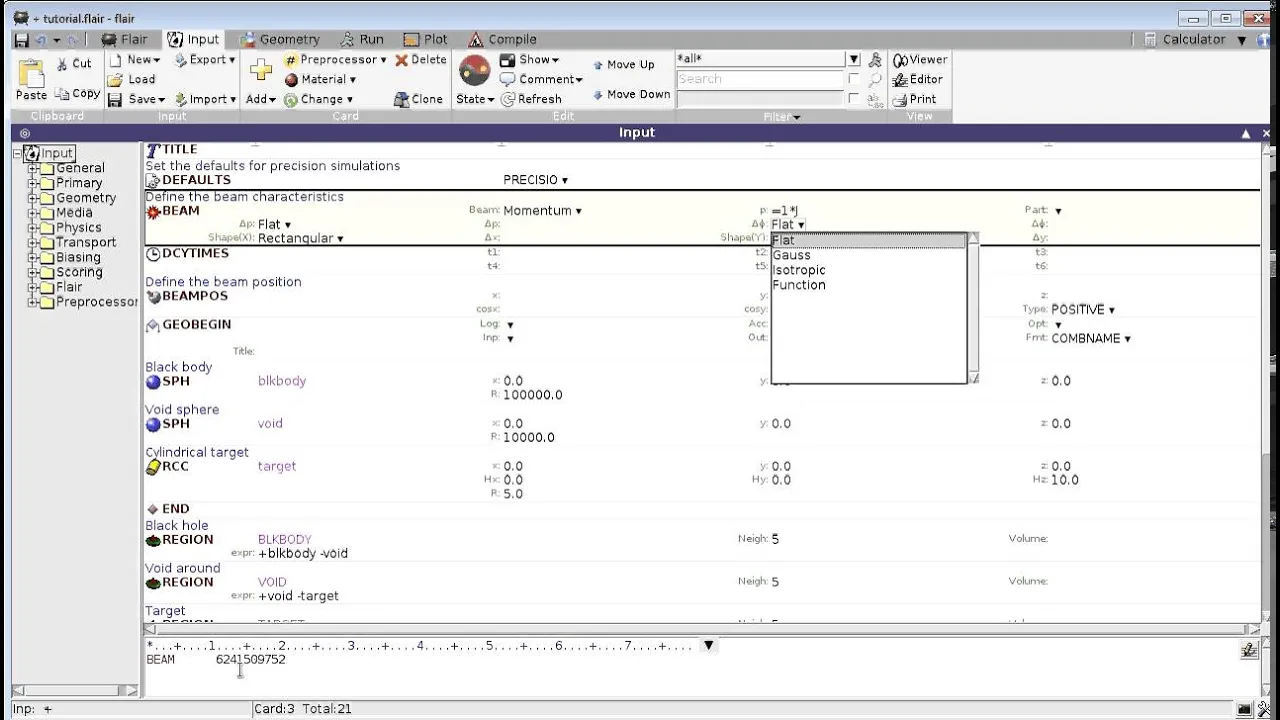Click the Export button
This screenshot has height=720, width=1280.
204,60
